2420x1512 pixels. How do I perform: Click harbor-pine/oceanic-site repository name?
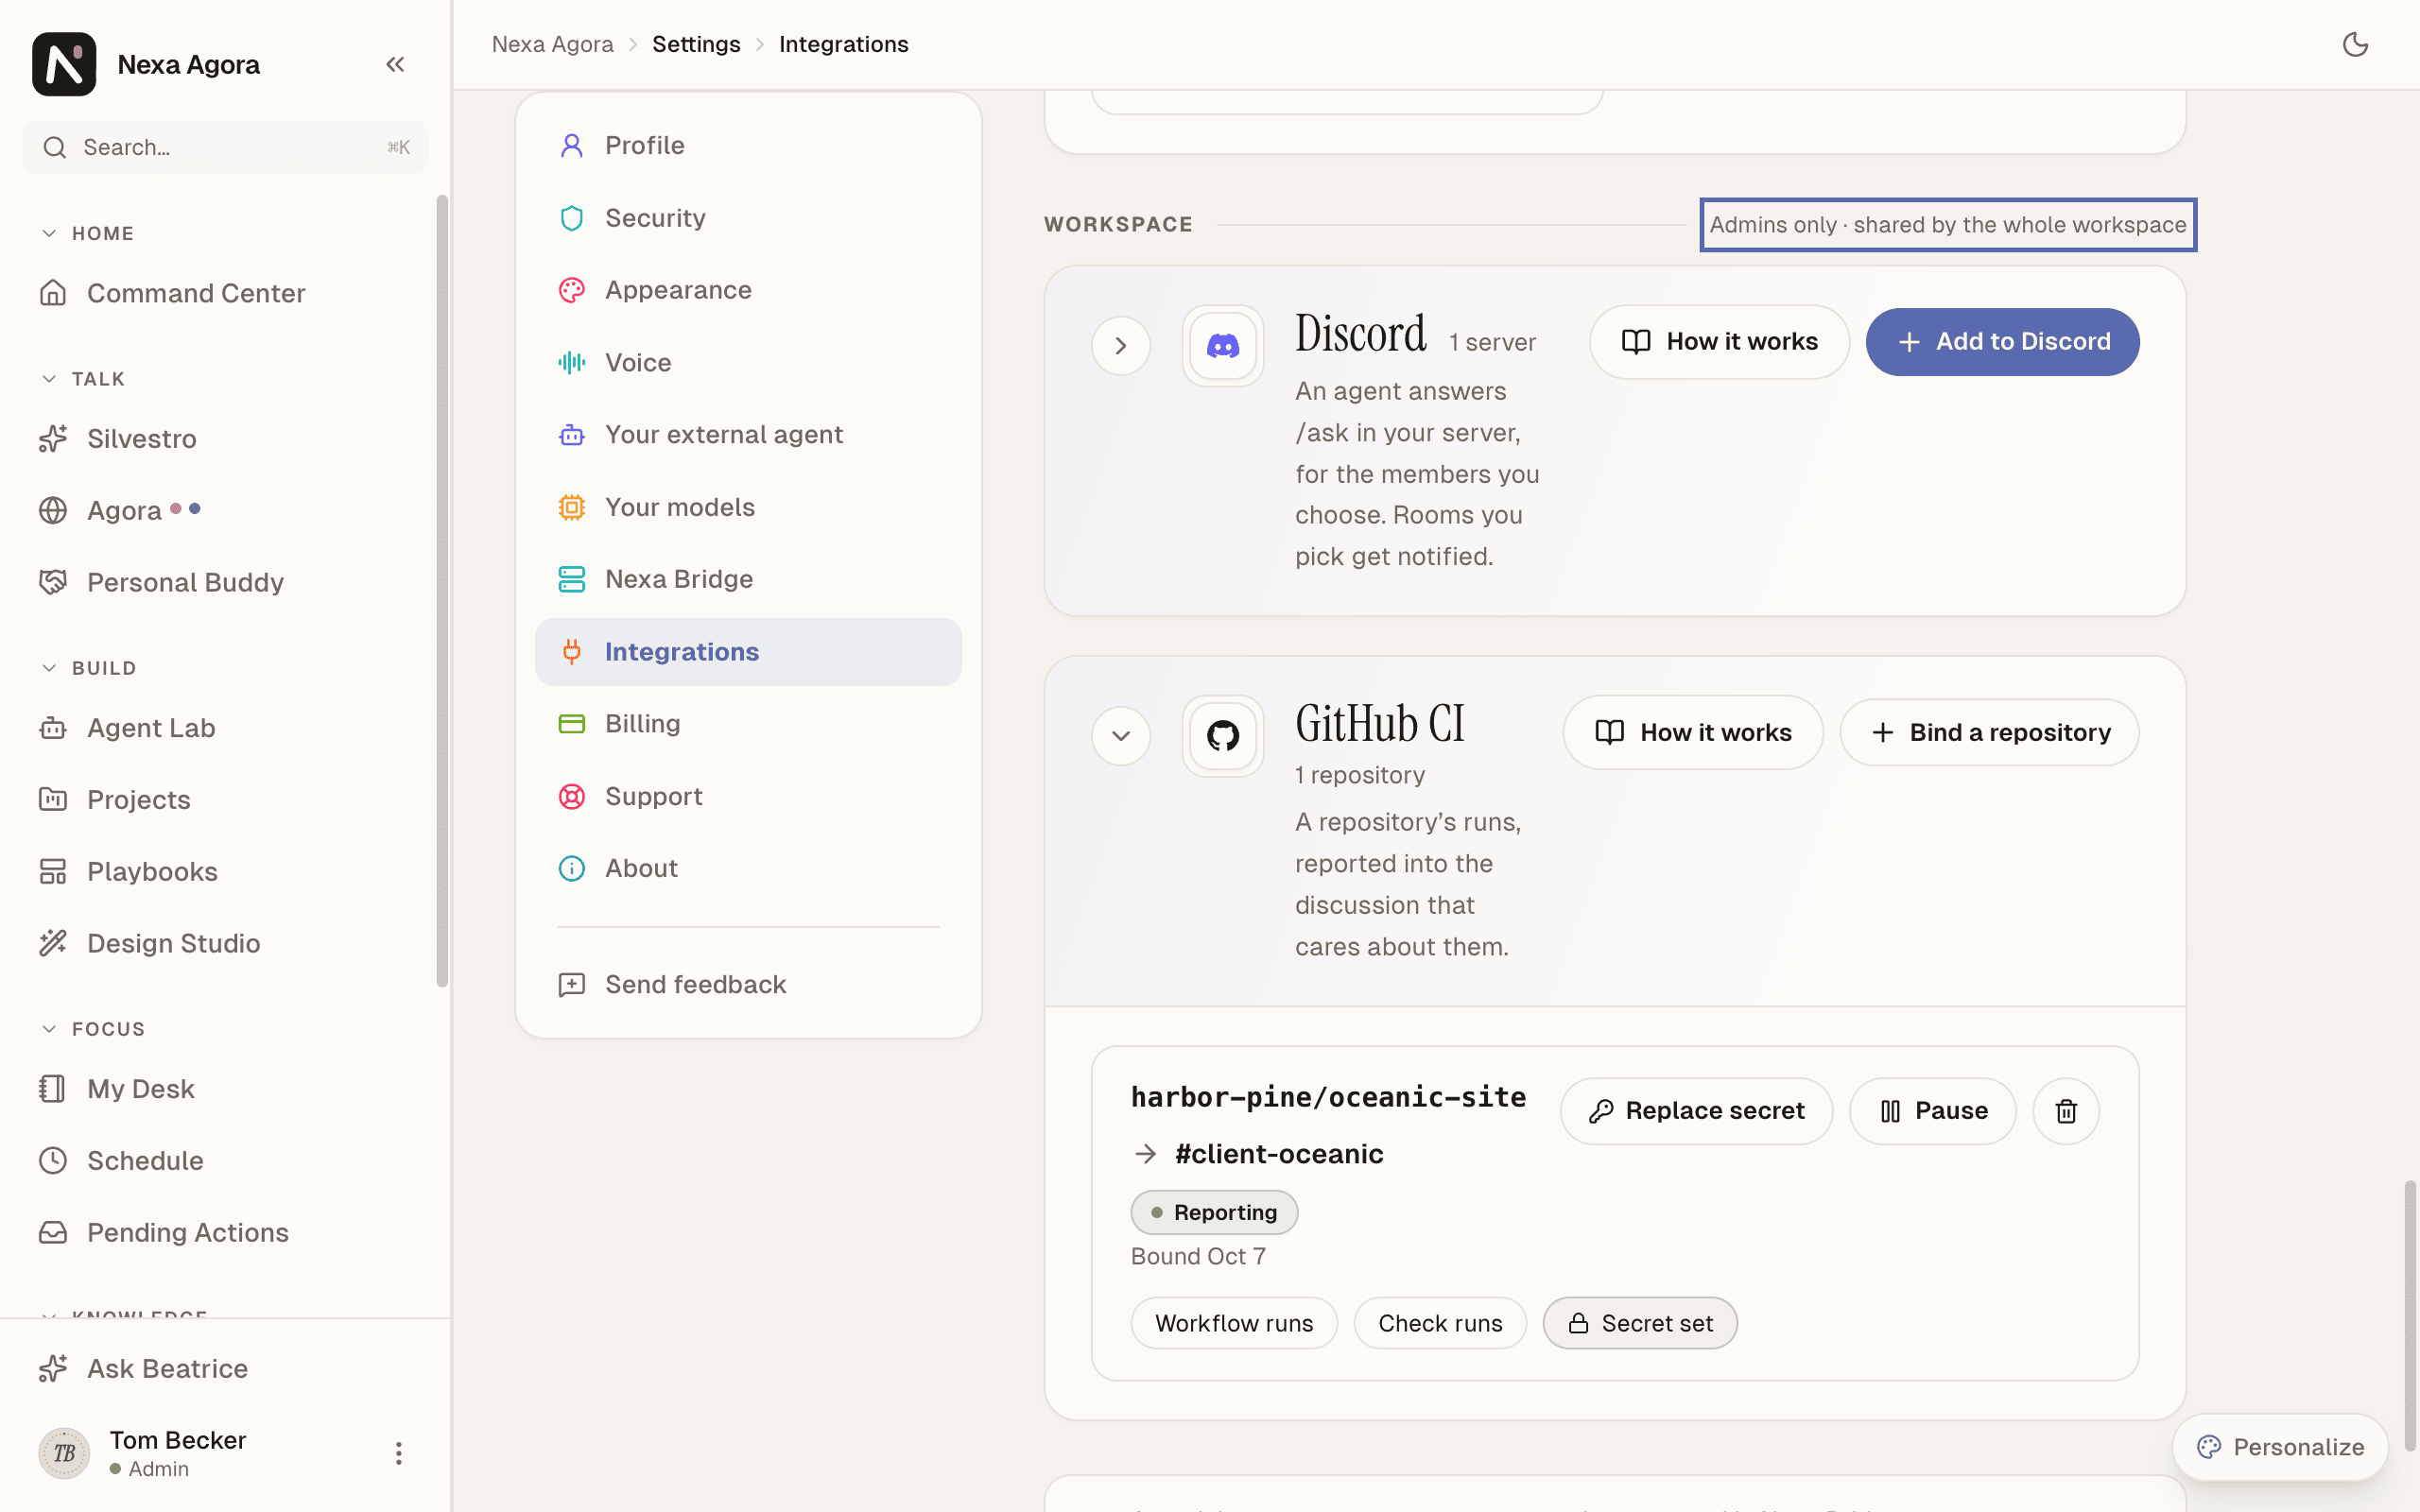[1328, 1097]
